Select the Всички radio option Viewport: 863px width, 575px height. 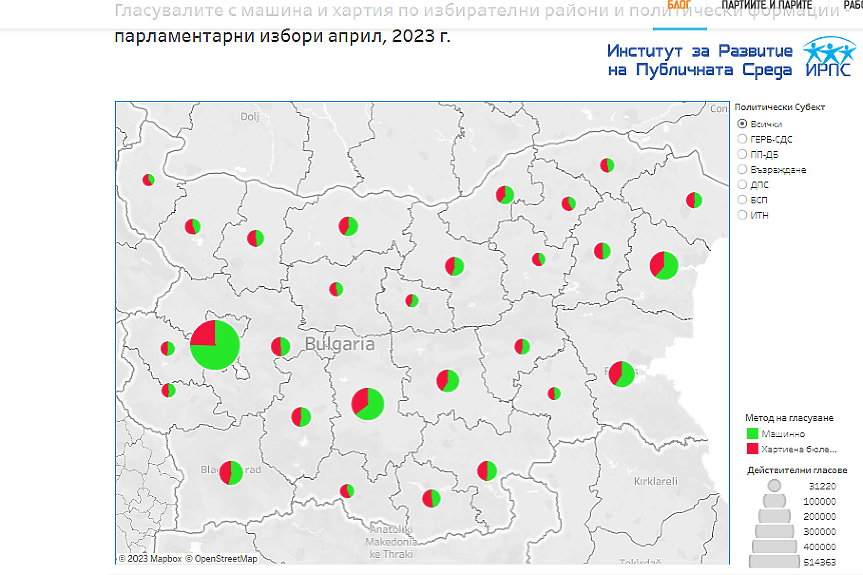click(742, 124)
